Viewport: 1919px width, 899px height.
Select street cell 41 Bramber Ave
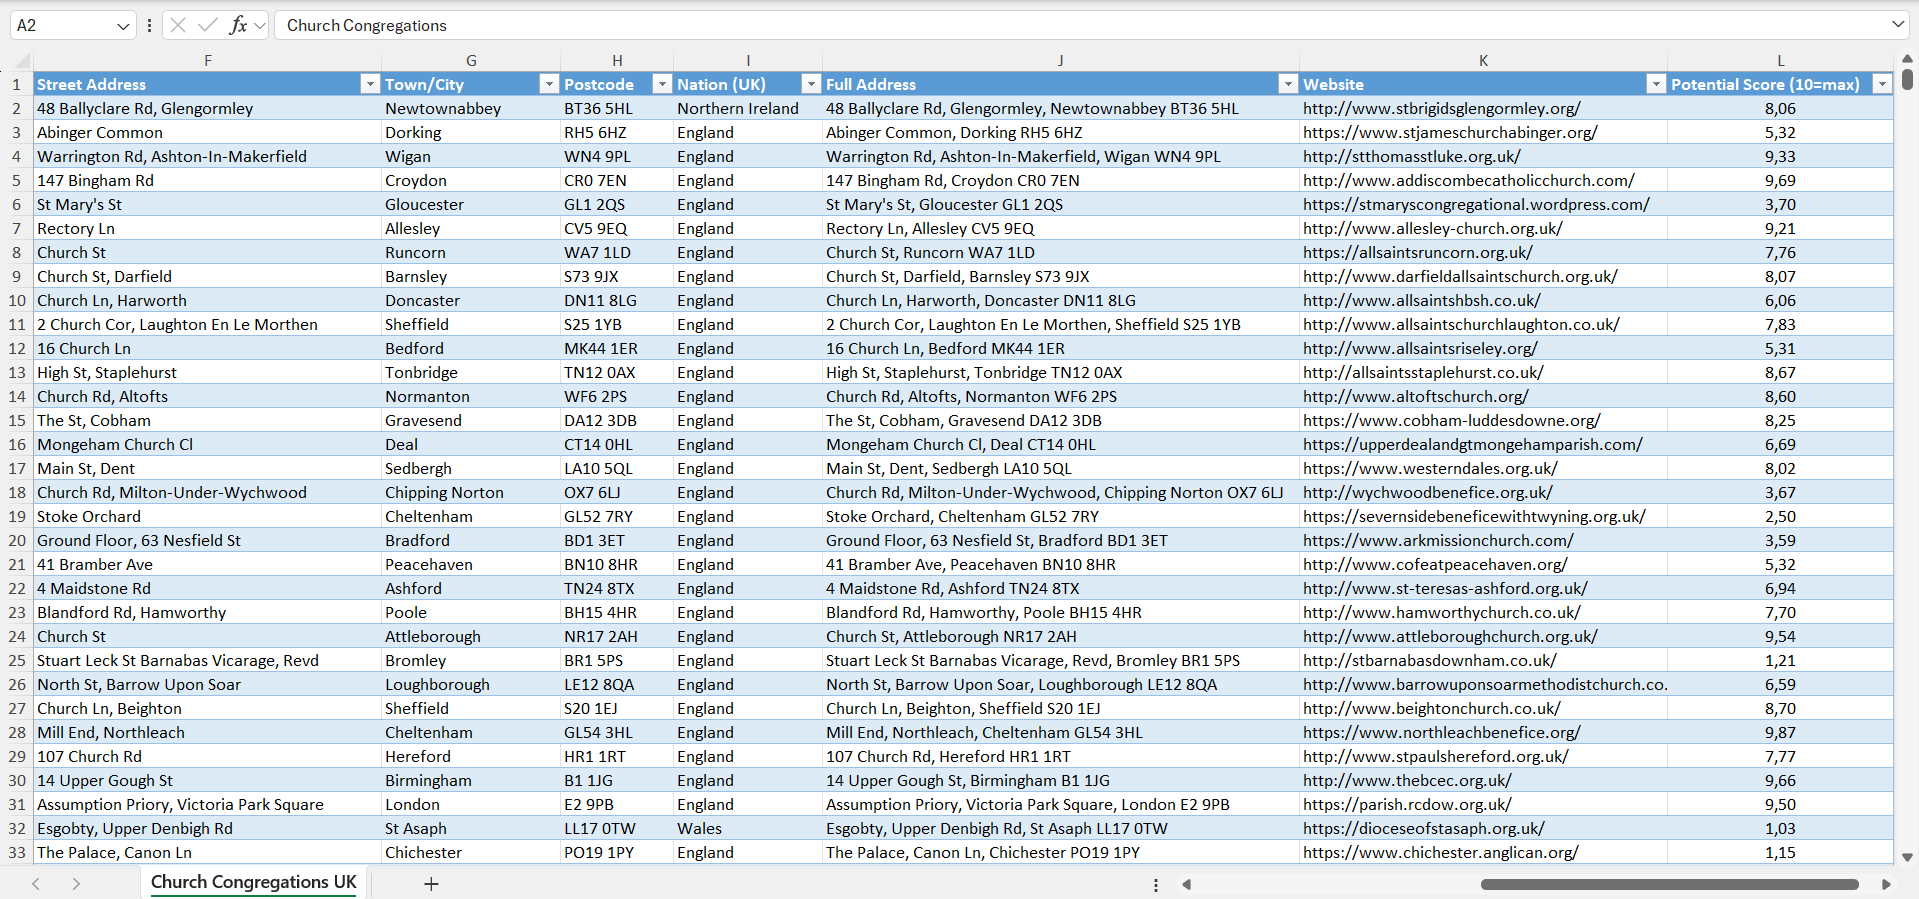[x=208, y=565]
